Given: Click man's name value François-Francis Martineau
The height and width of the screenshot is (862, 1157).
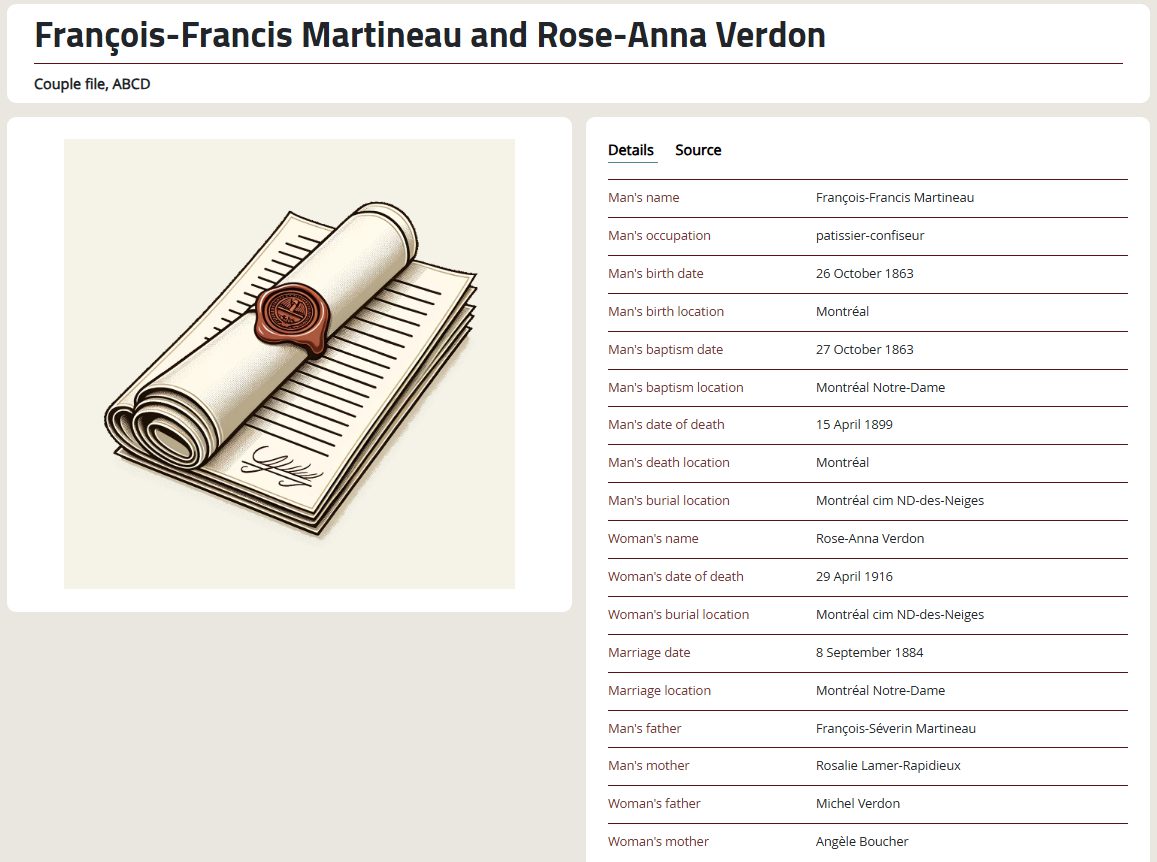Looking at the screenshot, I should pos(895,198).
